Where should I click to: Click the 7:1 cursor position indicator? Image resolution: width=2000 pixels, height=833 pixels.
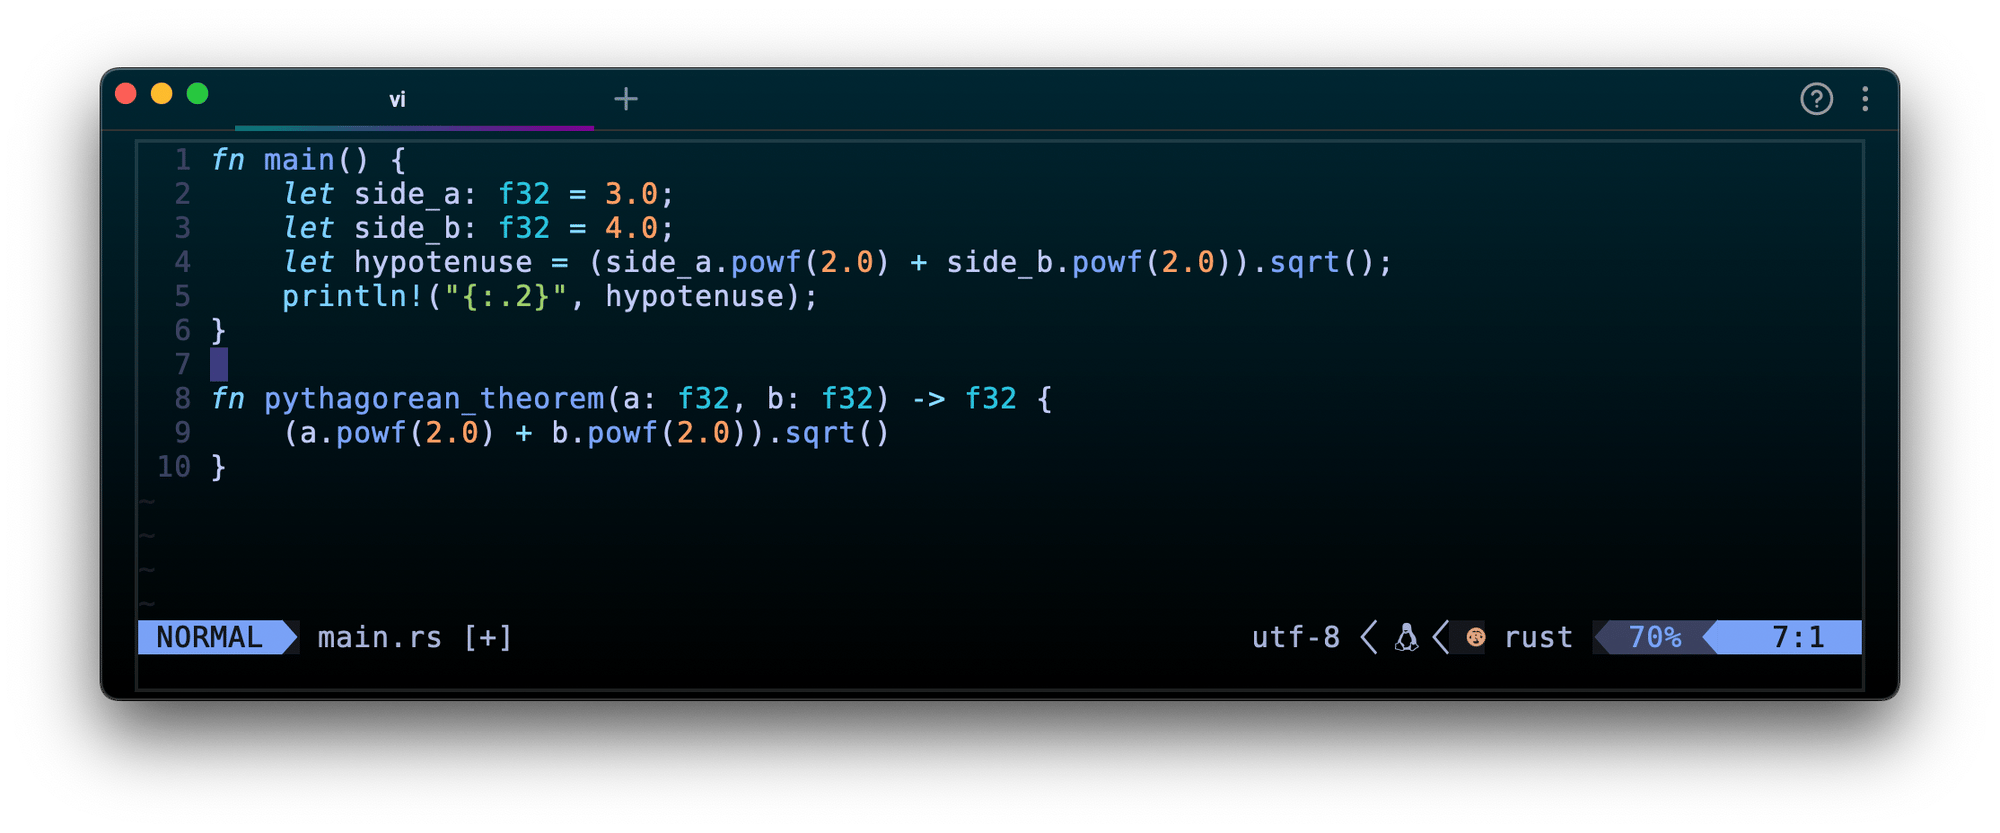tap(1797, 638)
